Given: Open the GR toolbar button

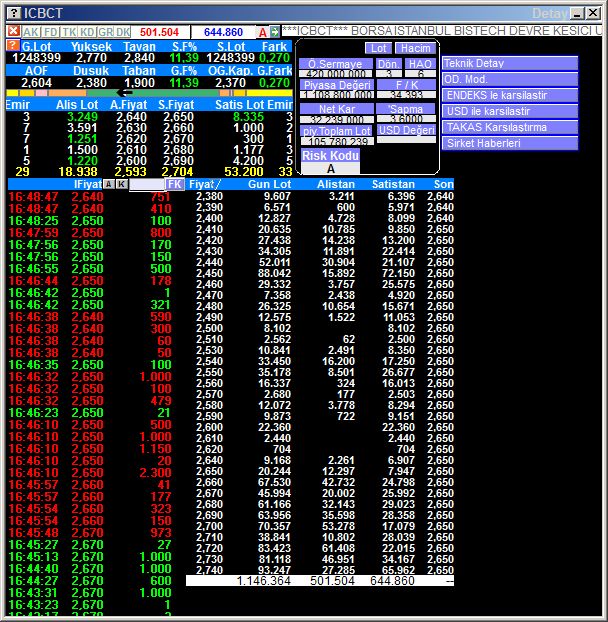Looking at the screenshot, I should [106, 32].
